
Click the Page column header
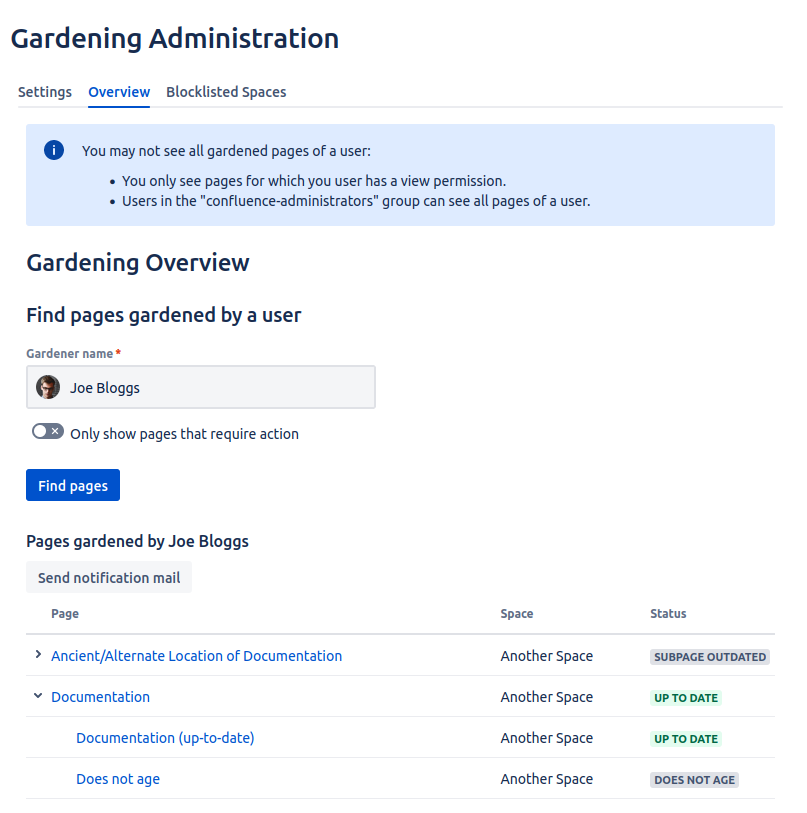65,614
